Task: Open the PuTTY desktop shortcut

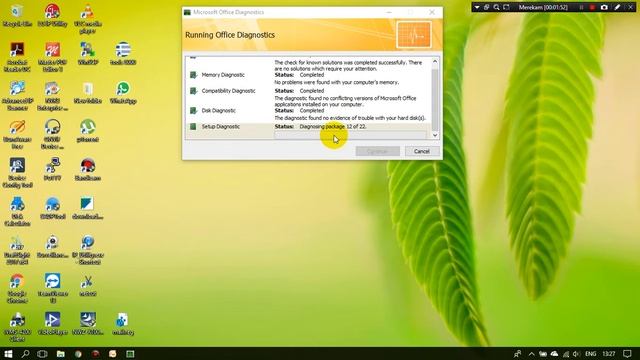Action: 52,169
